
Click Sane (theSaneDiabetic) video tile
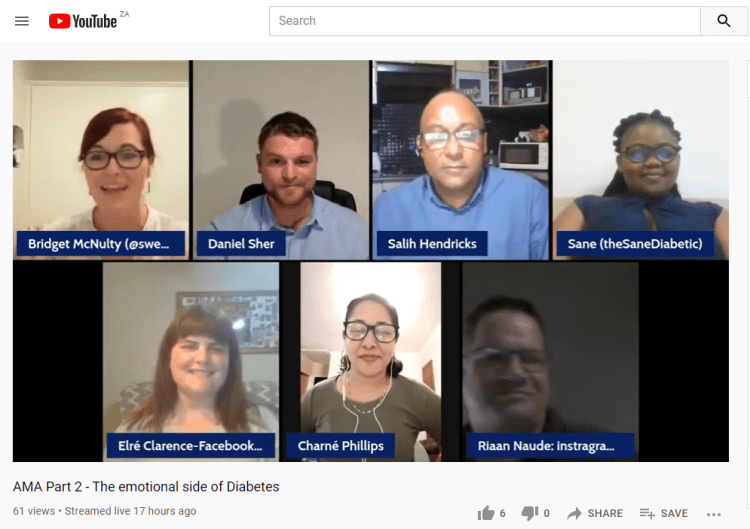coord(641,160)
